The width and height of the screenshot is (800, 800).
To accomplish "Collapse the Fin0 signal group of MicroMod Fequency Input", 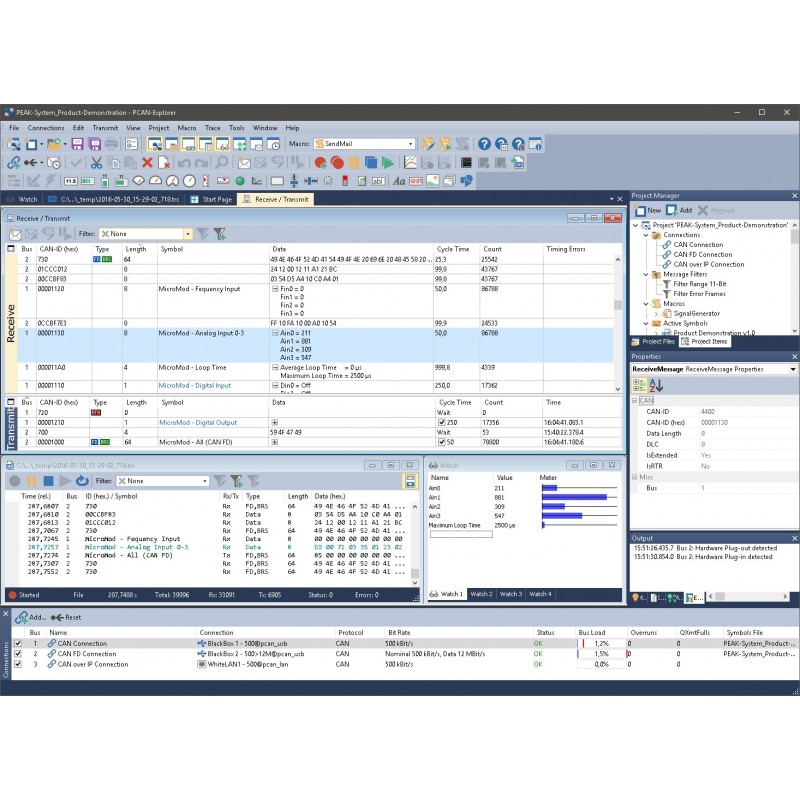I will tap(275, 289).
